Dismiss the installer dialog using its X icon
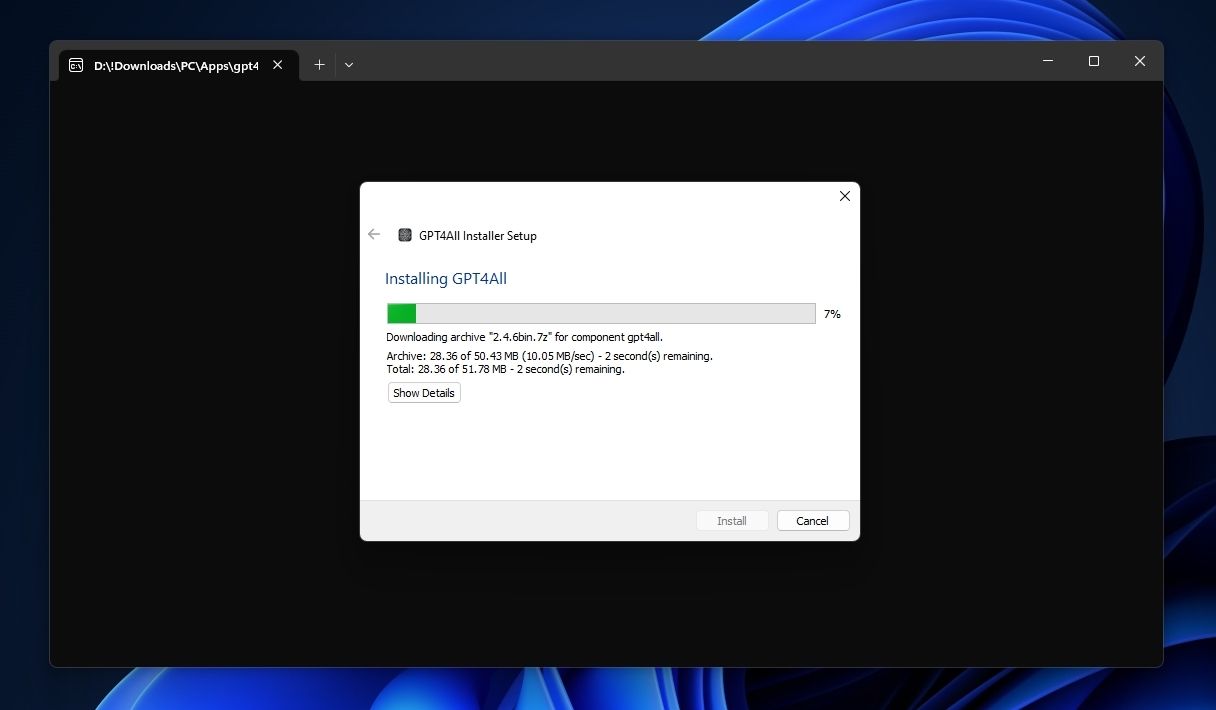The height and width of the screenshot is (710, 1216). click(844, 196)
